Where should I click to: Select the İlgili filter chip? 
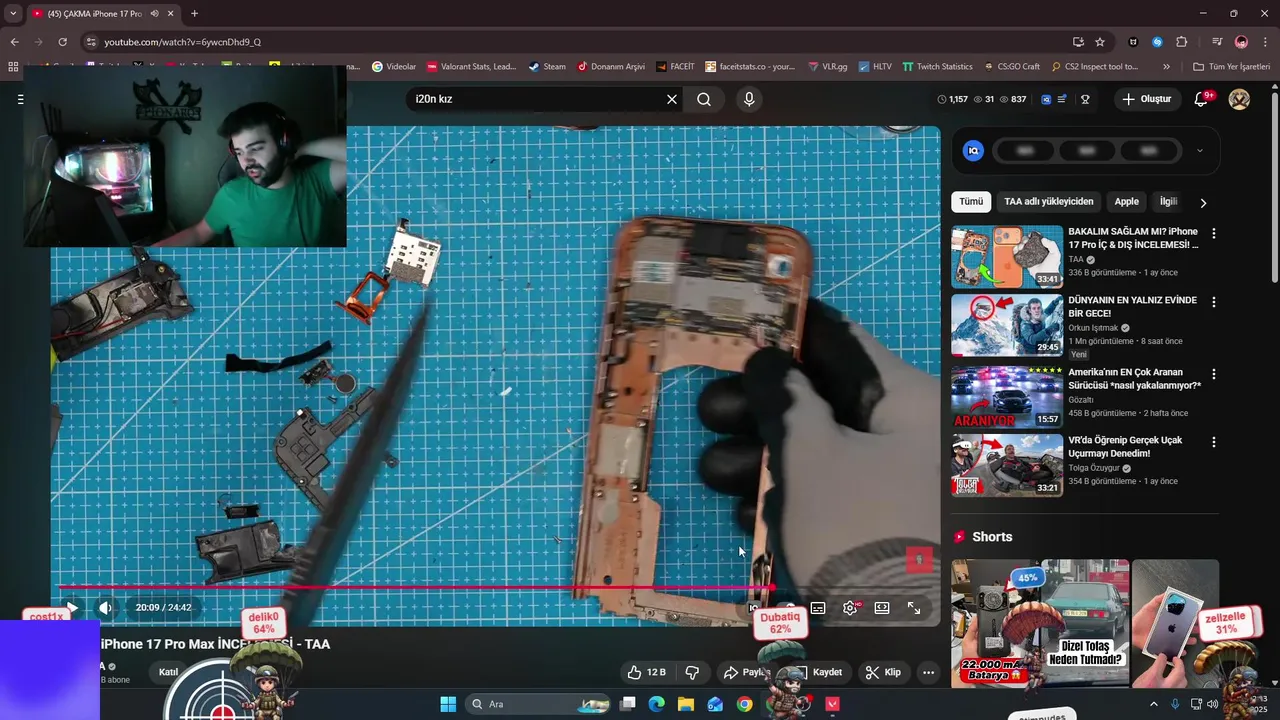point(1168,201)
